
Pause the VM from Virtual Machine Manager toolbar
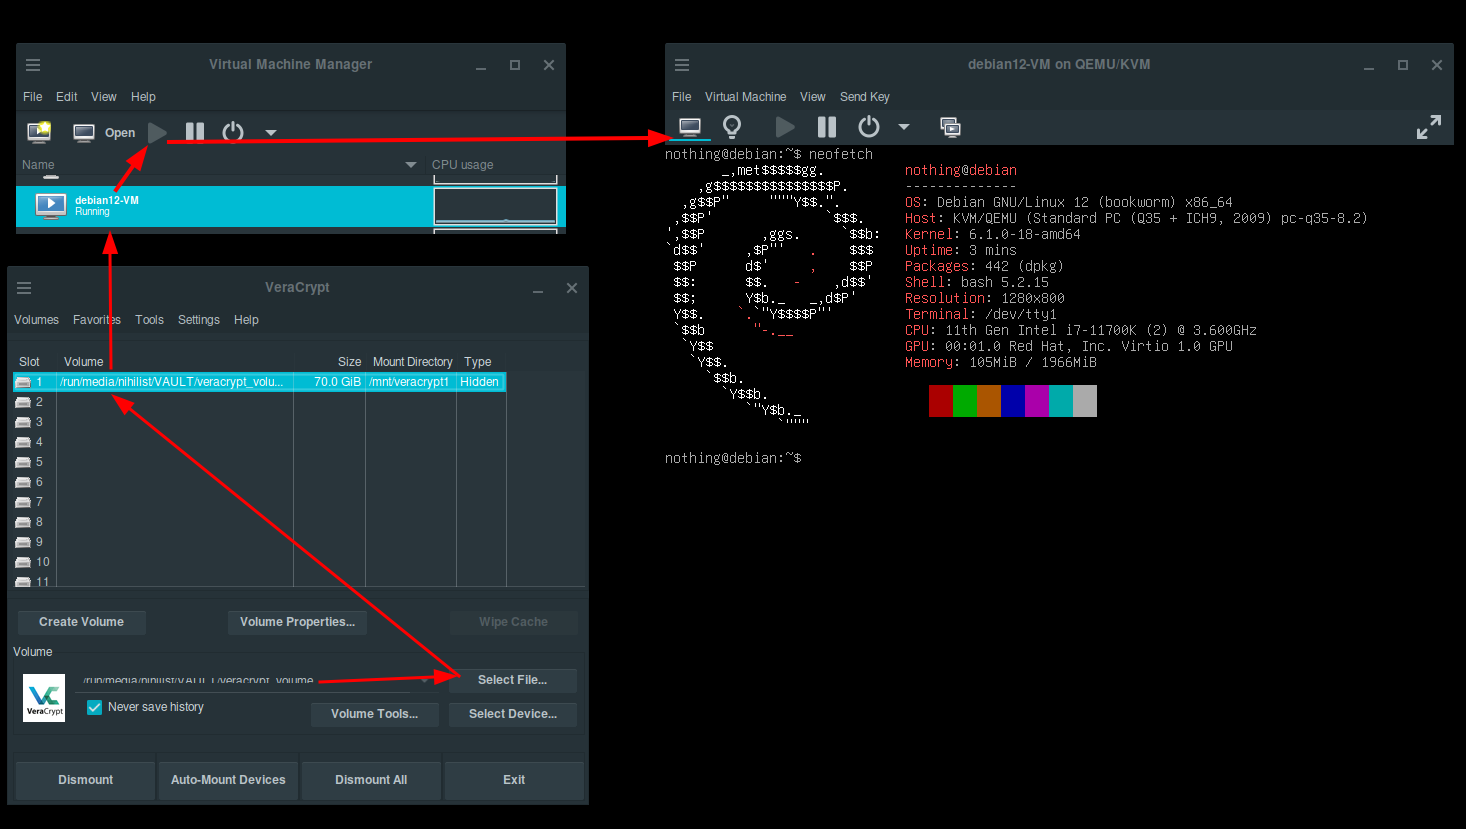pyautogui.click(x=195, y=132)
